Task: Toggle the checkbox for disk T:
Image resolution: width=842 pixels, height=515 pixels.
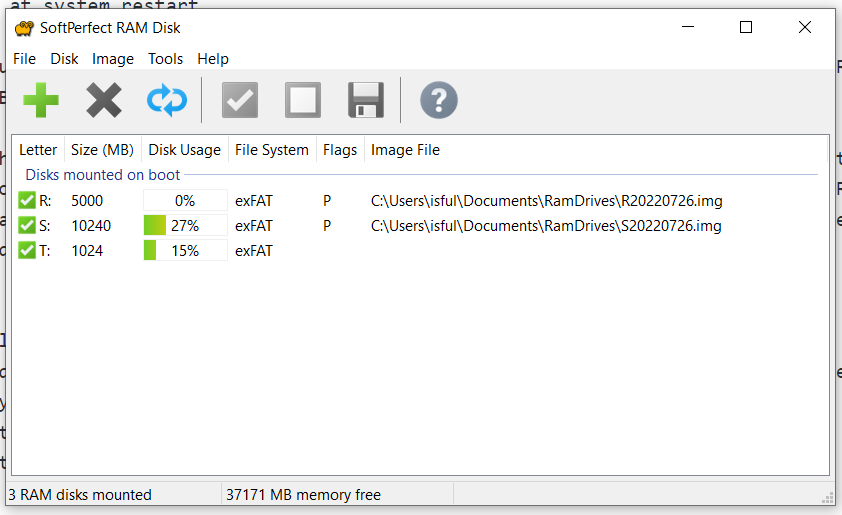Action: click(x=26, y=251)
